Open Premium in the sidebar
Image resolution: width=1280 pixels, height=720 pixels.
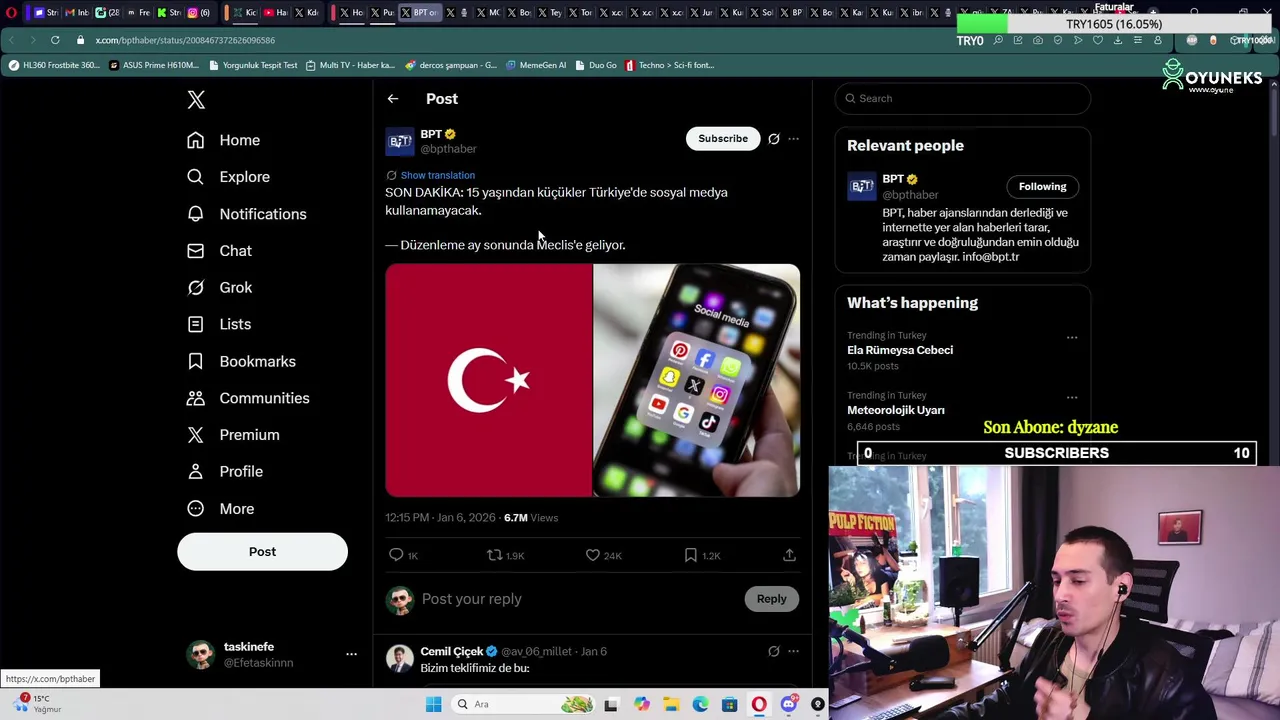tap(233, 435)
